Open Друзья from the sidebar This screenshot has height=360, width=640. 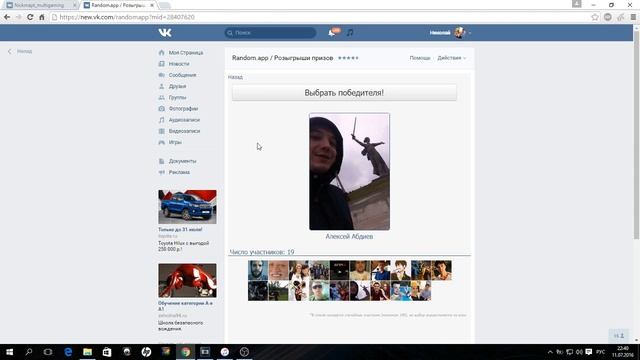[x=177, y=86]
